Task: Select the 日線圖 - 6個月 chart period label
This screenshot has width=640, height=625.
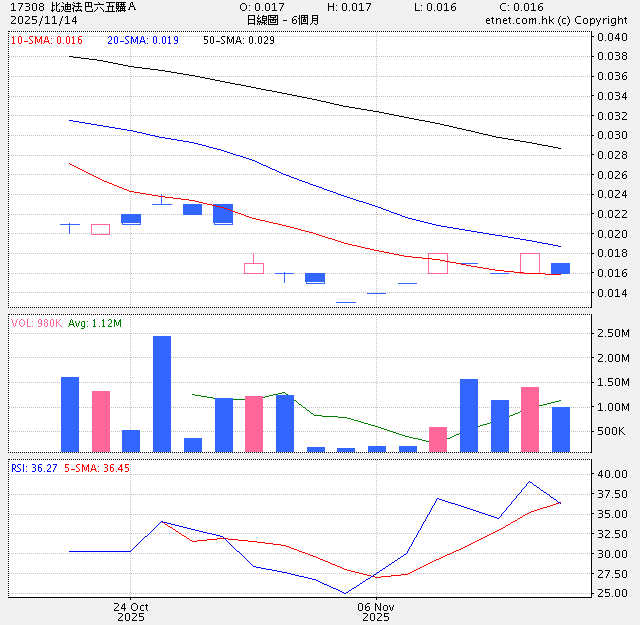Action: pos(283,20)
